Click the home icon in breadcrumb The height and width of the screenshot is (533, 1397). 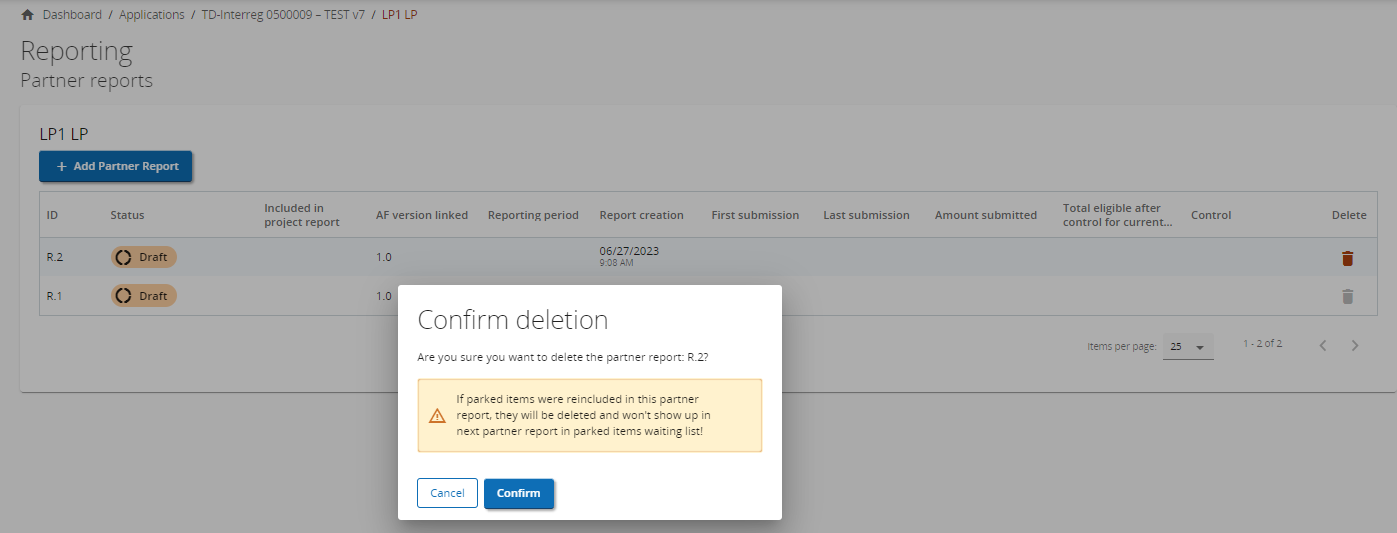pos(28,15)
